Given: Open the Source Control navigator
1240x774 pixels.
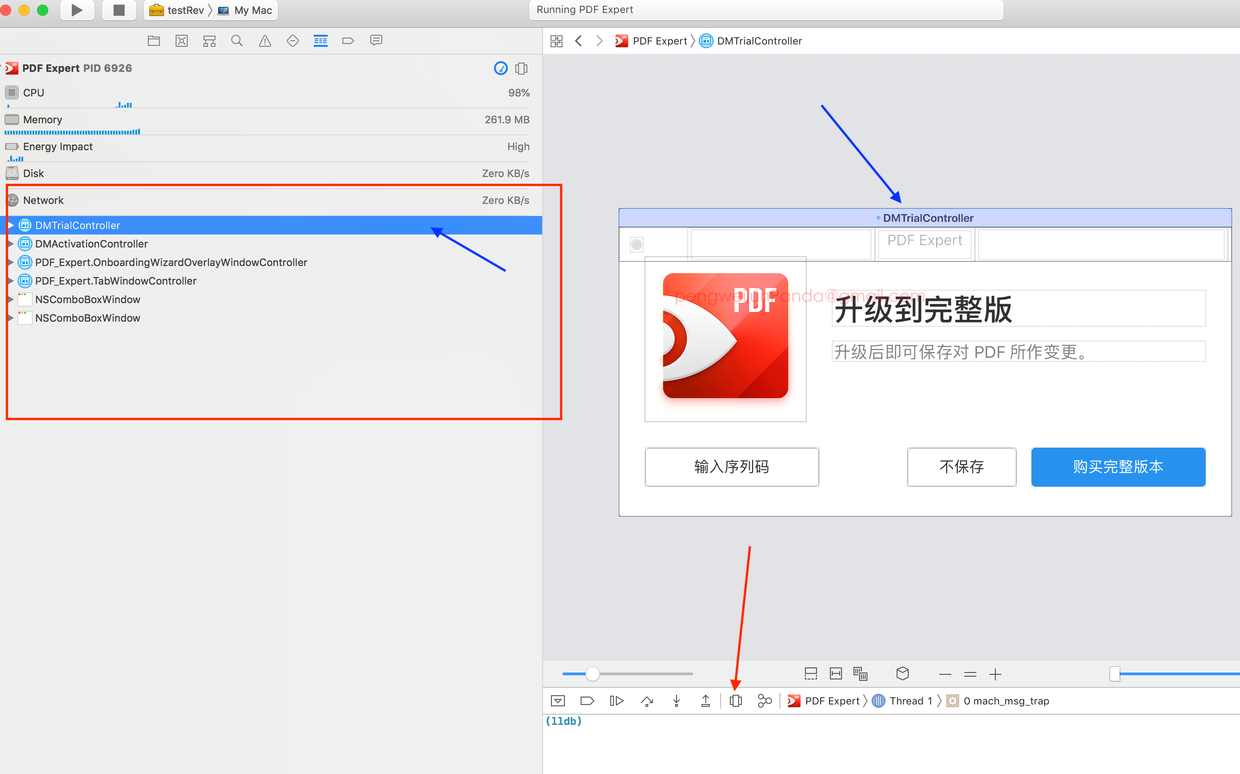Looking at the screenshot, I should tap(181, 41).
